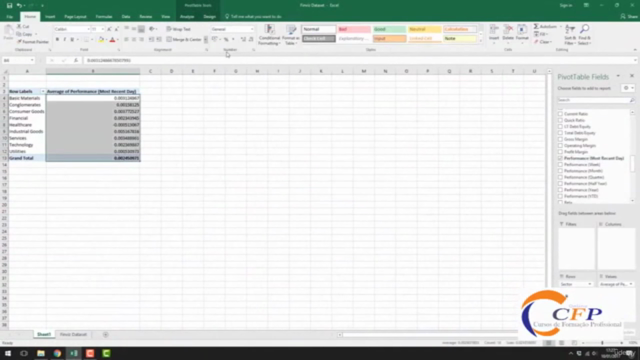Click Merge & Center

[184, 40]
